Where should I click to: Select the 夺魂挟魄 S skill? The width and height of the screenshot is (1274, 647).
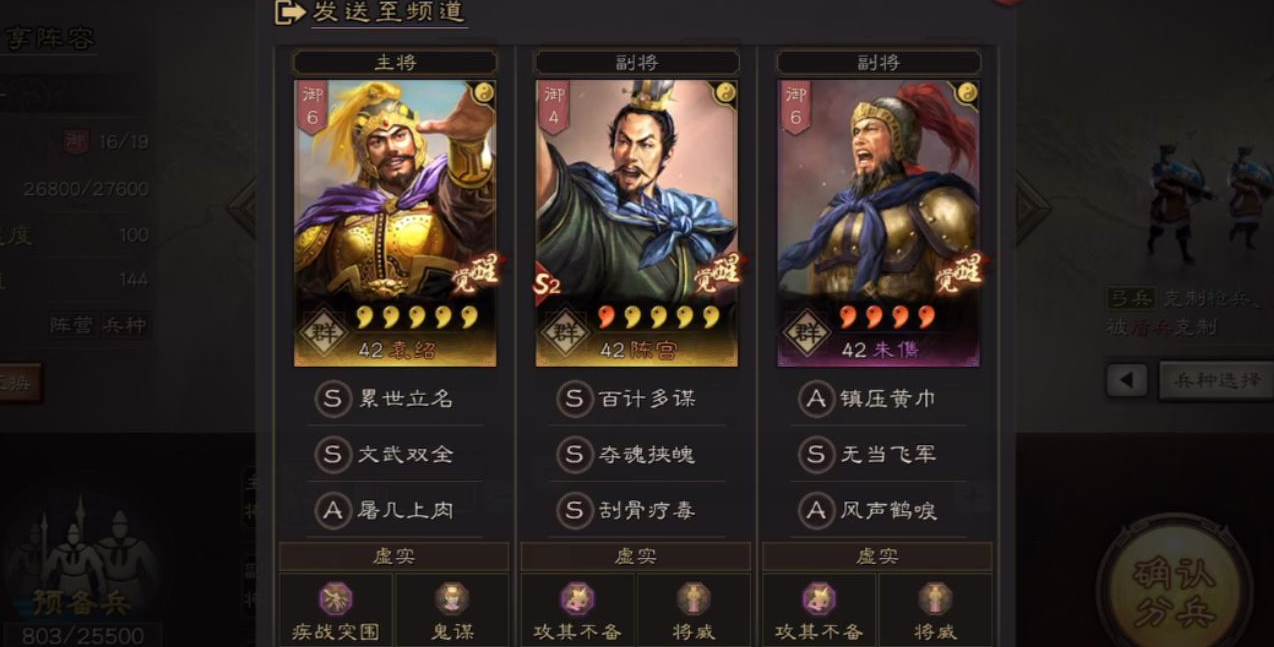click(x=627, y=454)
